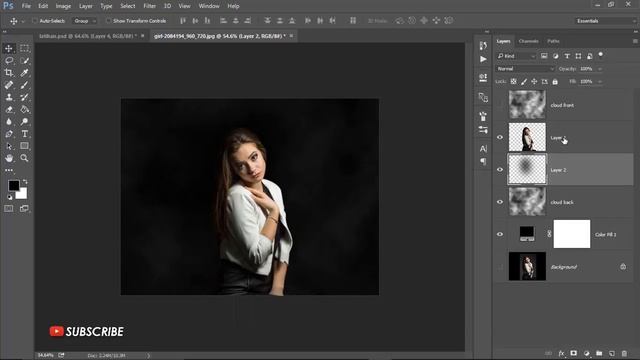
Task: Open the blending mode Normal dropdown
Action: pyautogui.click(x=525, y=69)
